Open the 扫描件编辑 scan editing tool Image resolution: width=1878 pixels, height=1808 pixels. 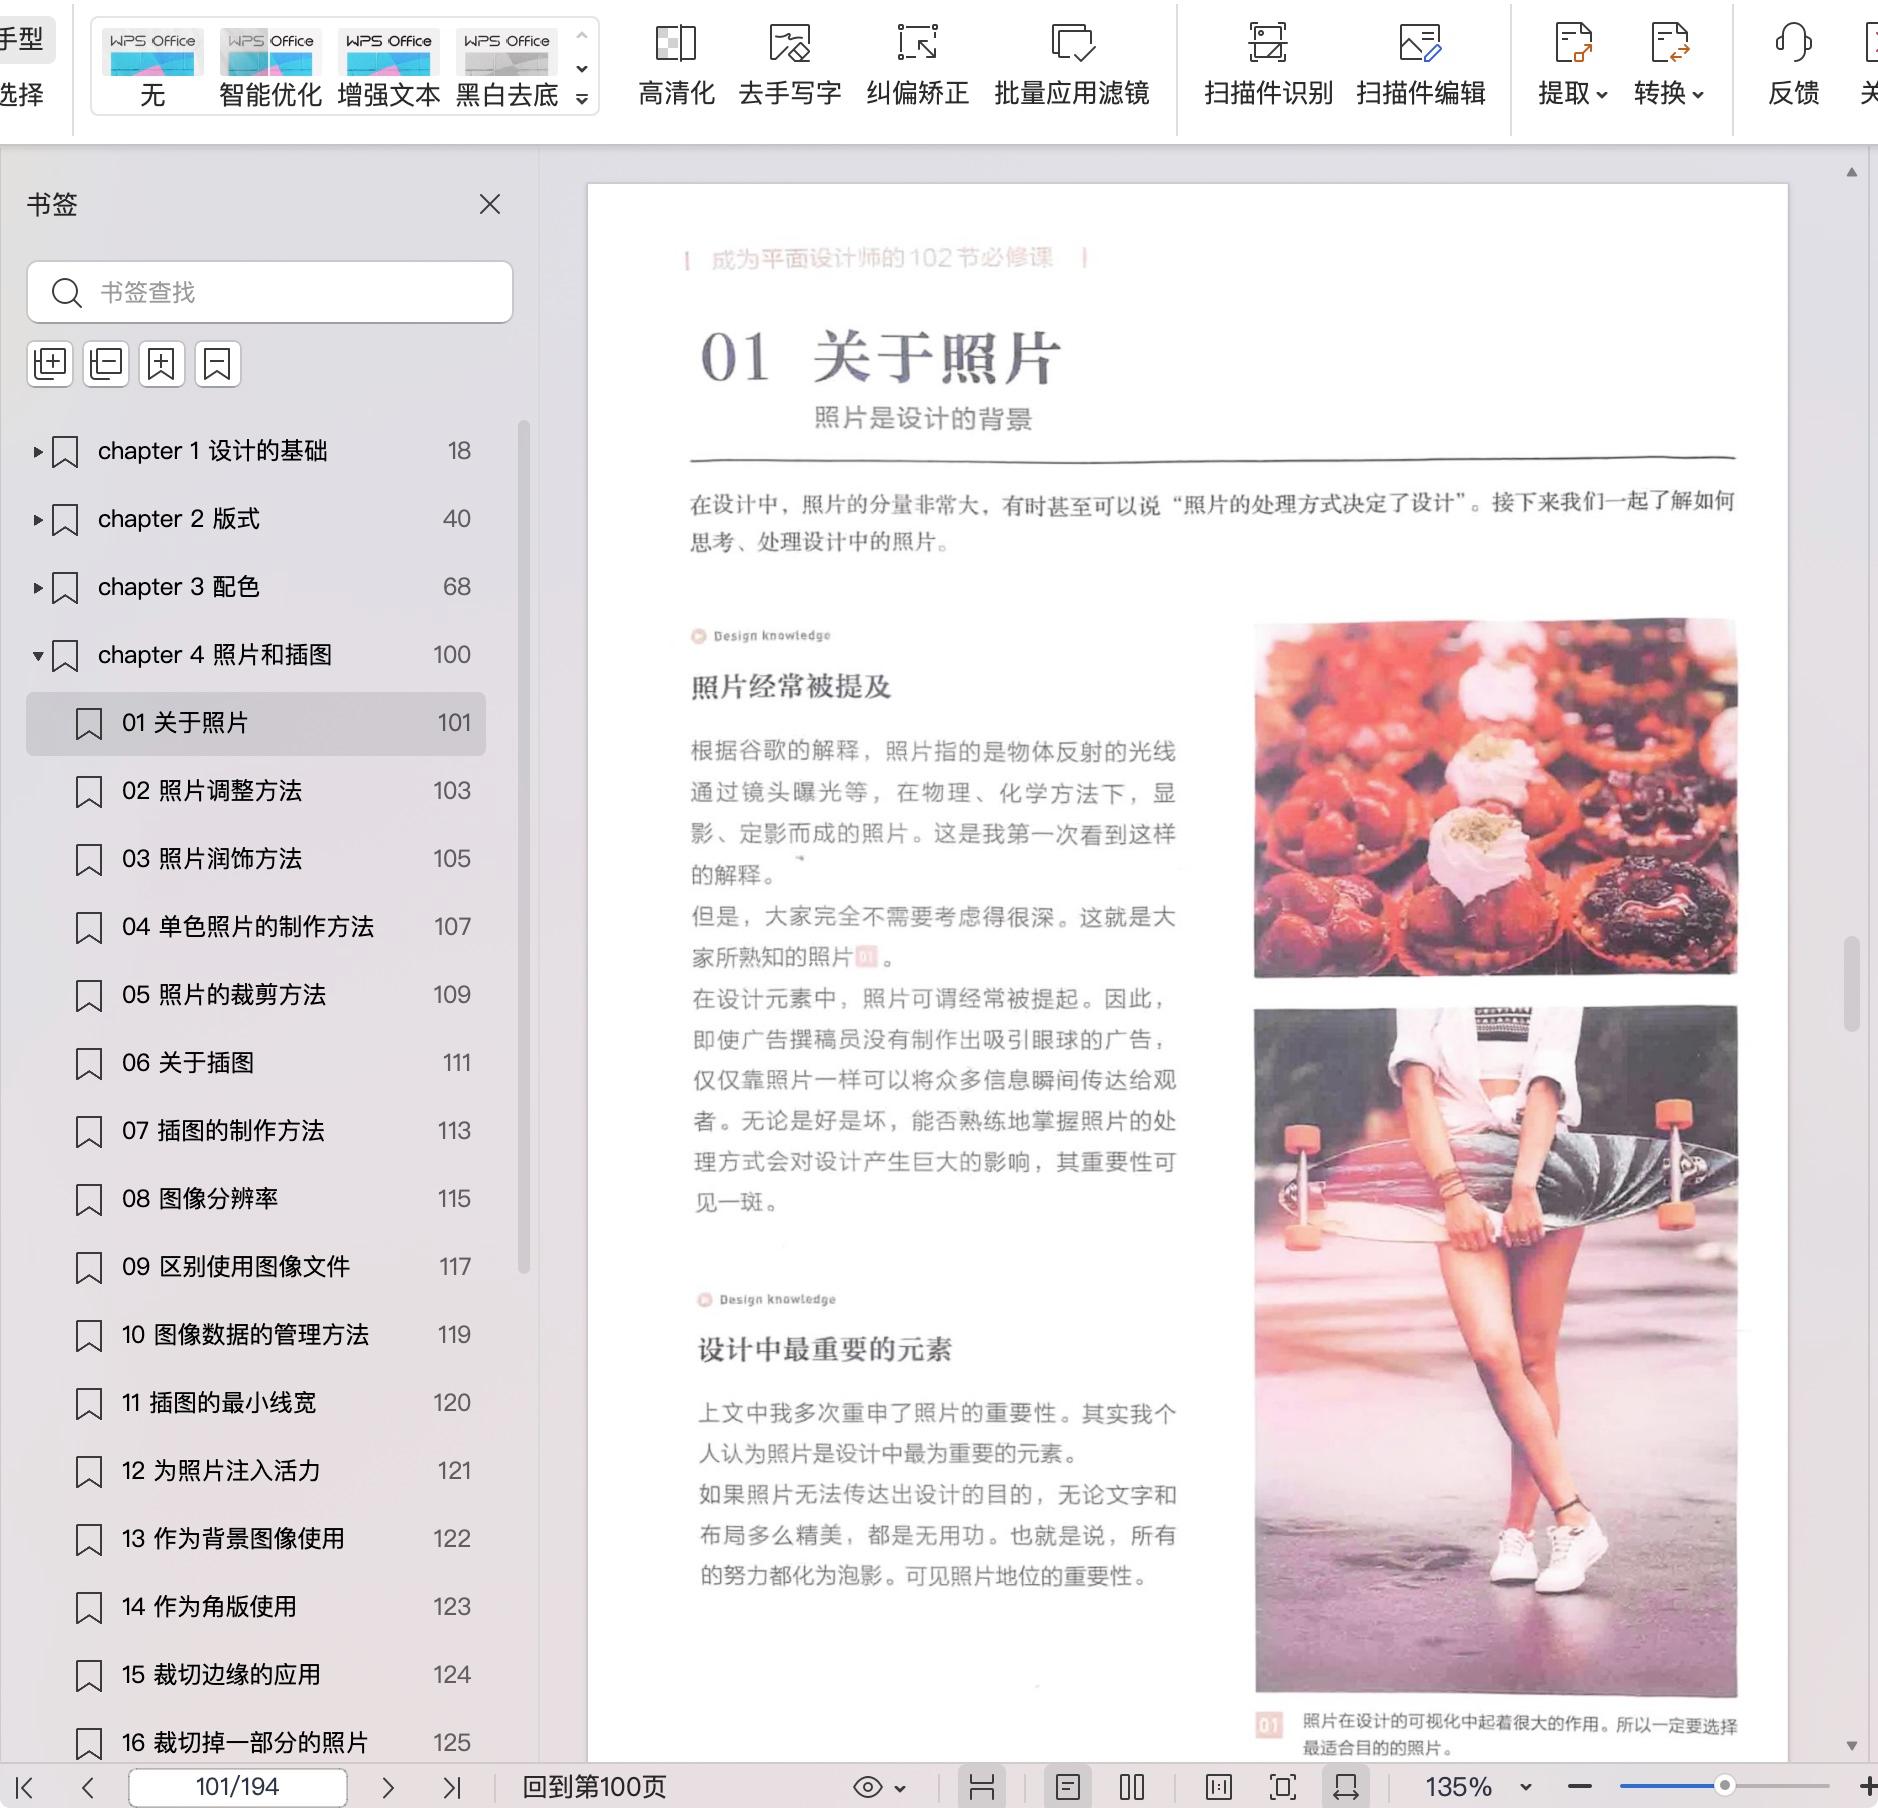pos(1419,44)
